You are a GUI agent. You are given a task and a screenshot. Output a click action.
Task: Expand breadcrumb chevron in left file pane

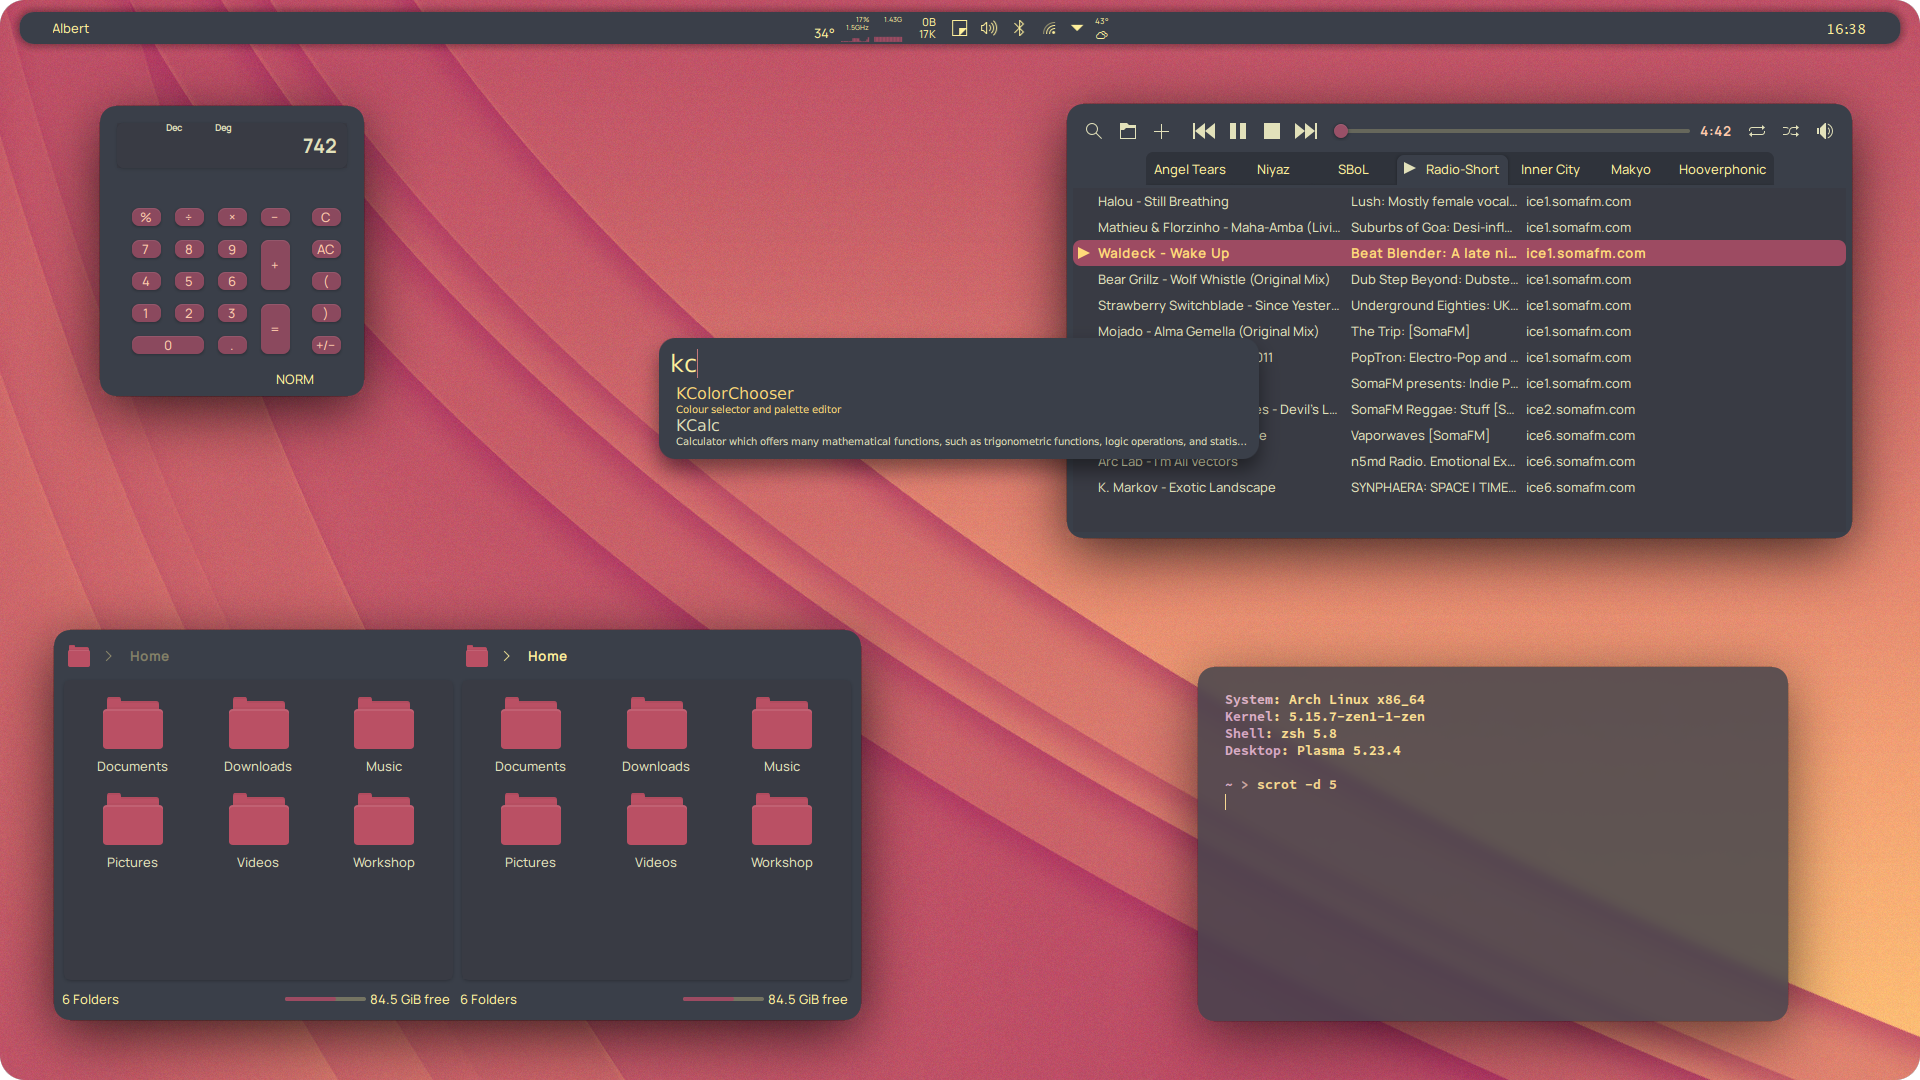click(109, 656)
